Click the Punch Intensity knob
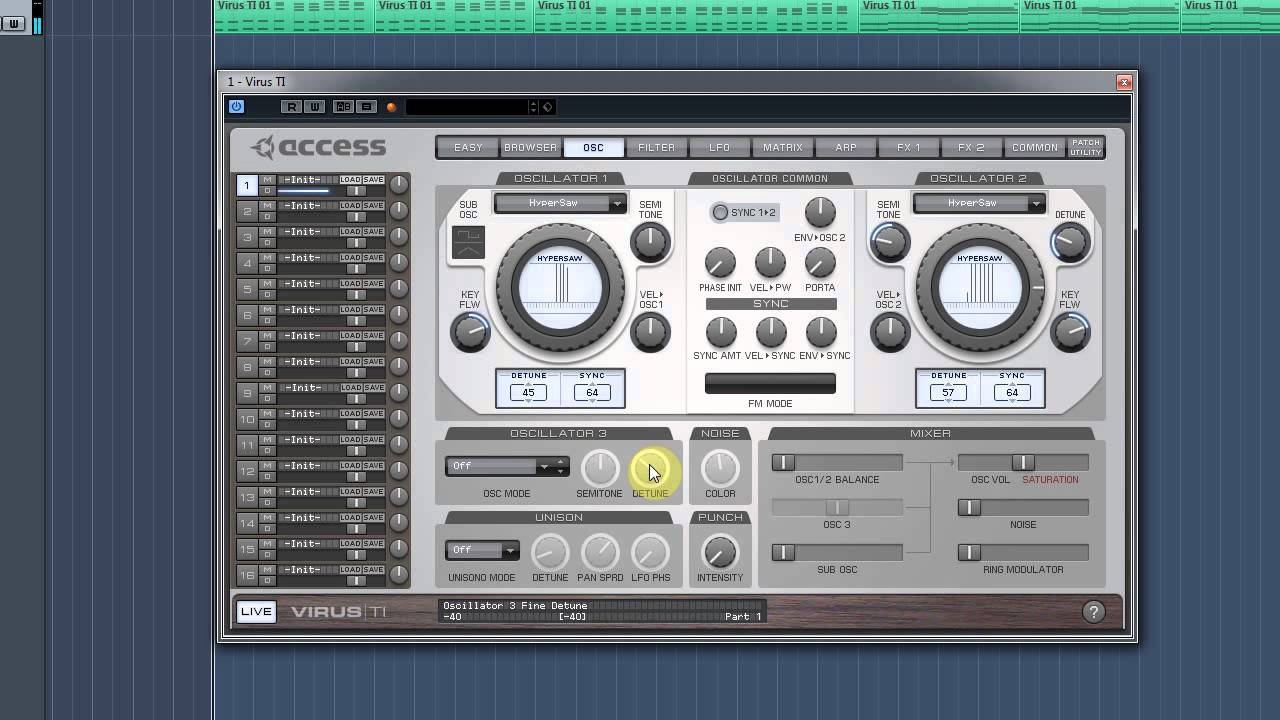This screenshot has height=720, width=1280. click(x=720, y=552)
